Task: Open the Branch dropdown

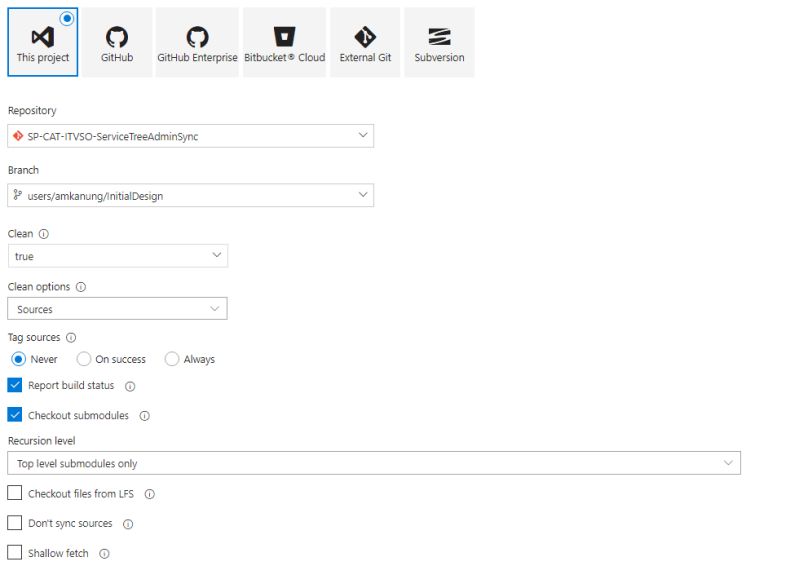Action: coord(191,195)
